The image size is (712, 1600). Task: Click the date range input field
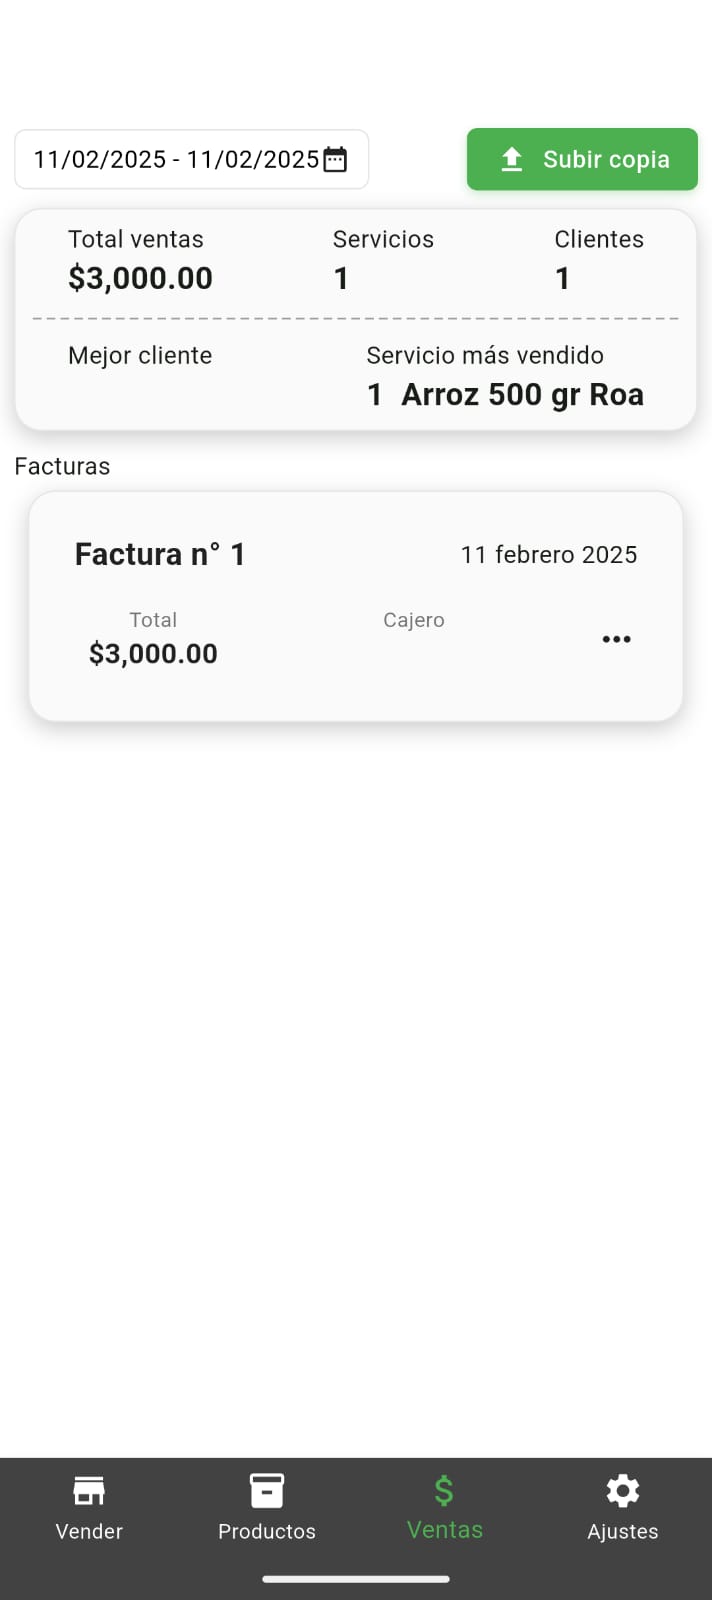pos(176,160)
